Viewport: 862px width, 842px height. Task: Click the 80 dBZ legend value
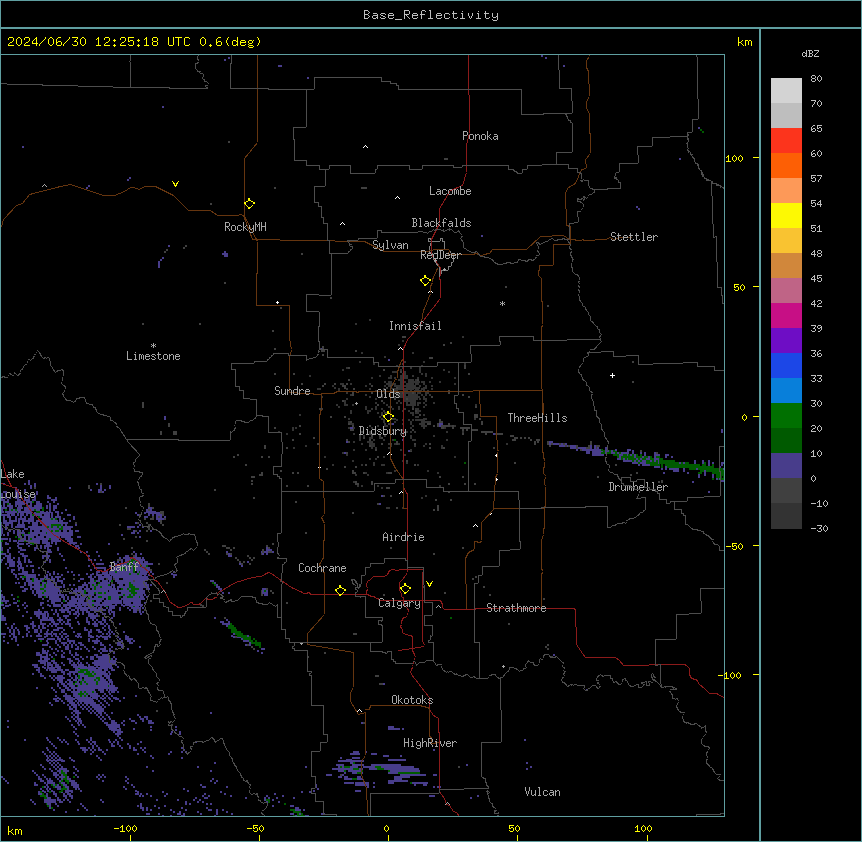tap(816, 79)
